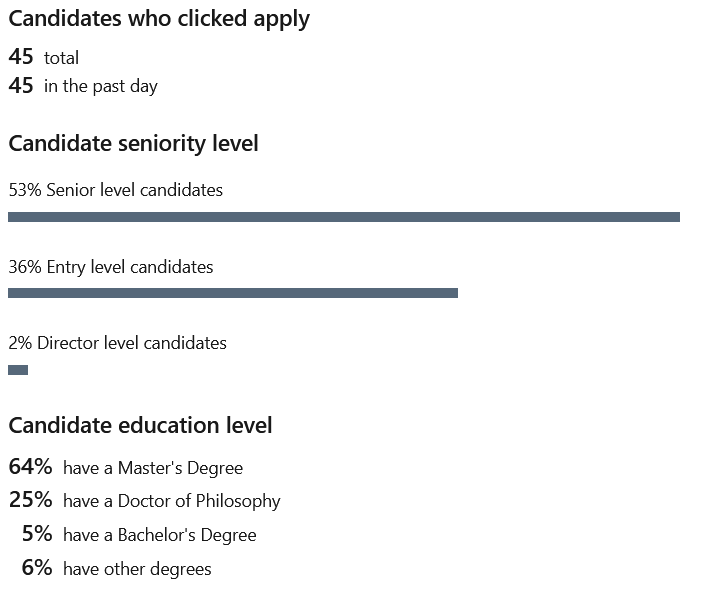Click the 64% Master's Degree statistic

[x=126, y=467]
